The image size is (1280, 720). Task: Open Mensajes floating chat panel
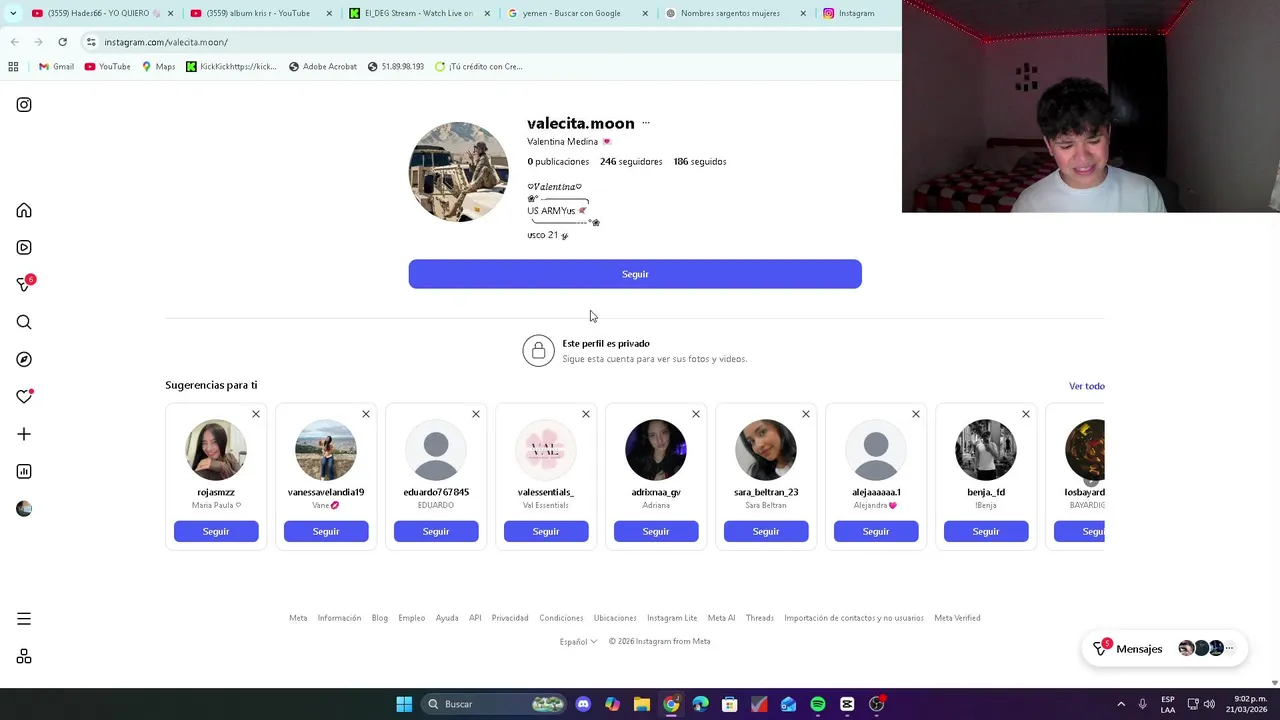(x=1165, y=649)
